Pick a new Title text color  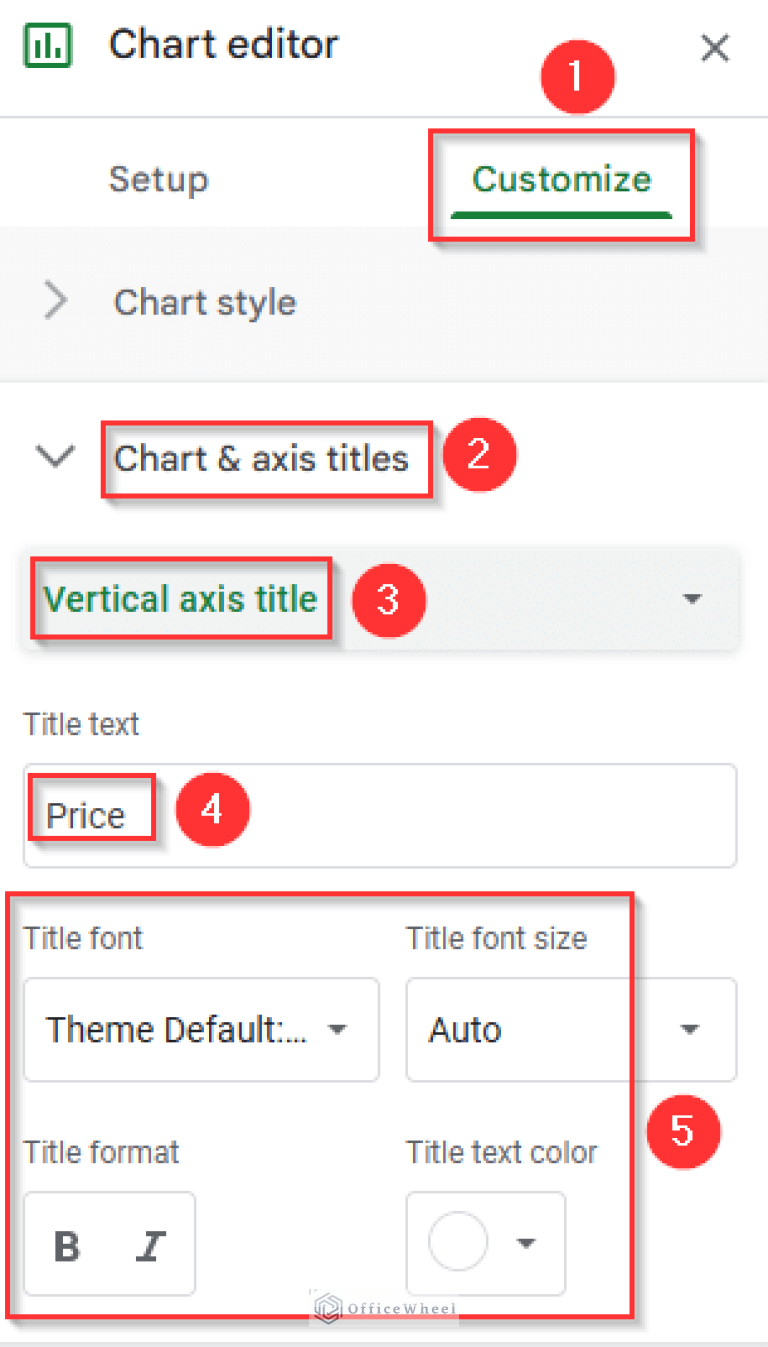point(458,1244)
